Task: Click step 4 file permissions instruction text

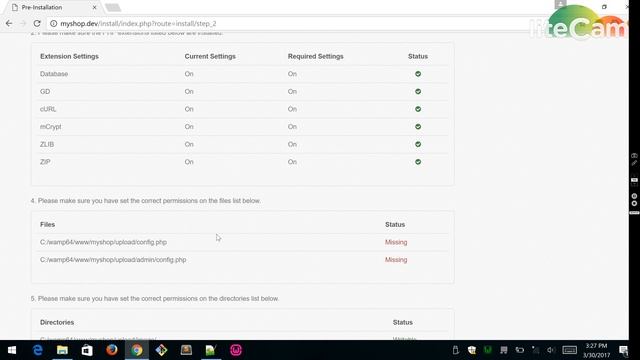Action: click(x=146, y=201)
